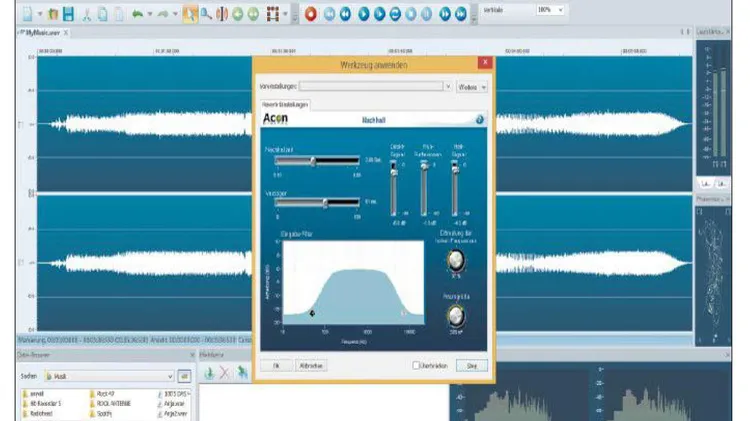The image size is (750, 421).
Task: Open the Voreinstellungen presets combo box
Action: click(375, 87)
